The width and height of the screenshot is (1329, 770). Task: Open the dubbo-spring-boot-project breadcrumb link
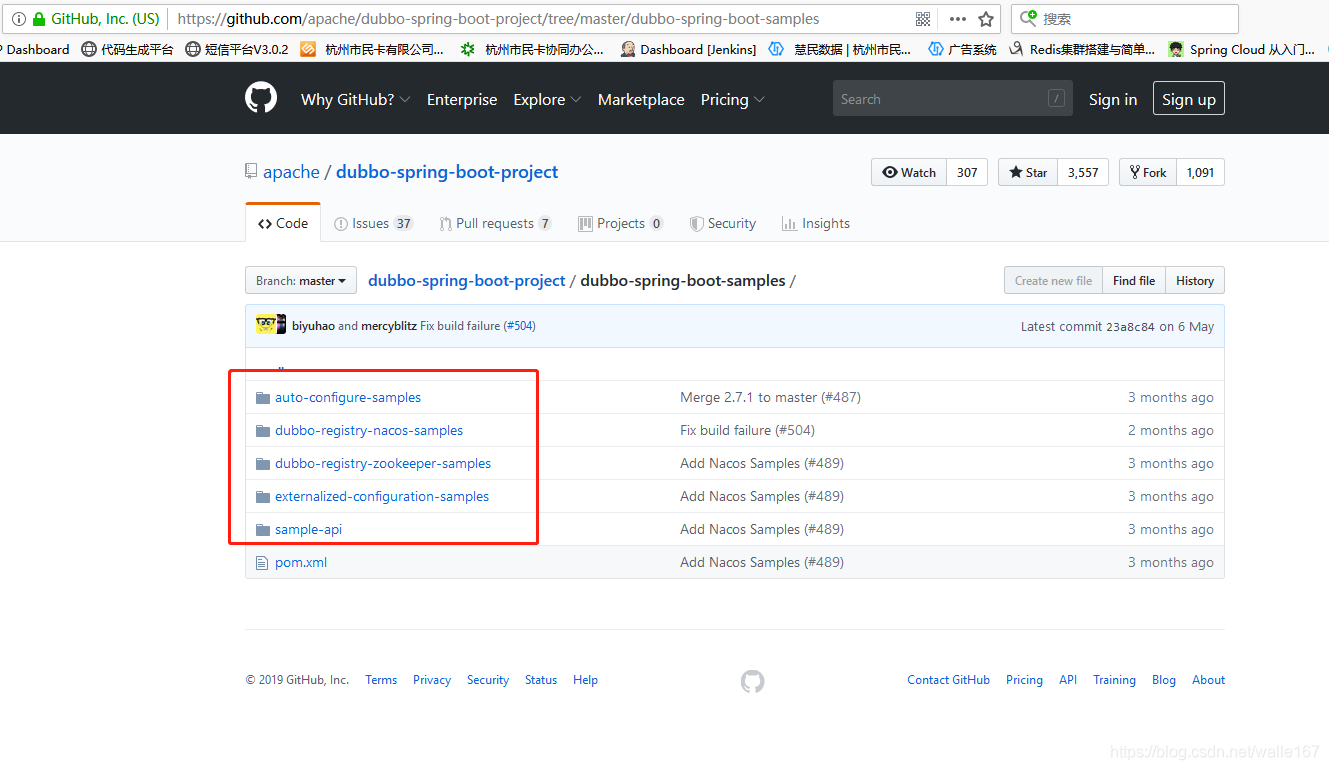coord(467,281)
